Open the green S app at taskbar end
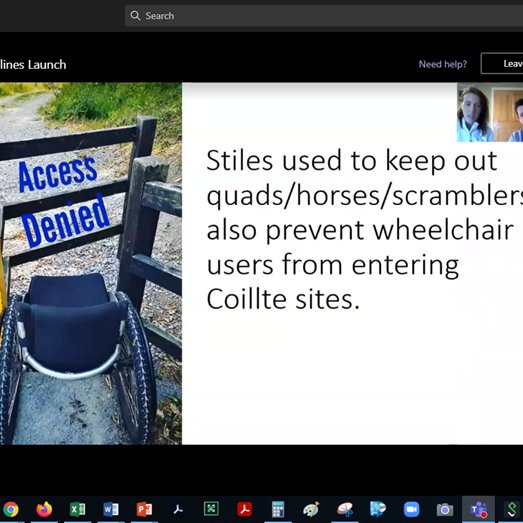 tap(512, 509)
